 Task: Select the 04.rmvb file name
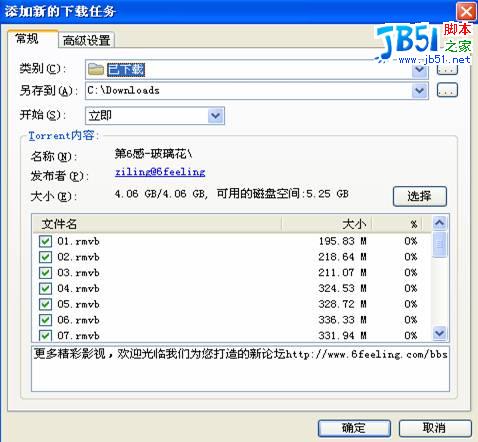click(78, 288)
